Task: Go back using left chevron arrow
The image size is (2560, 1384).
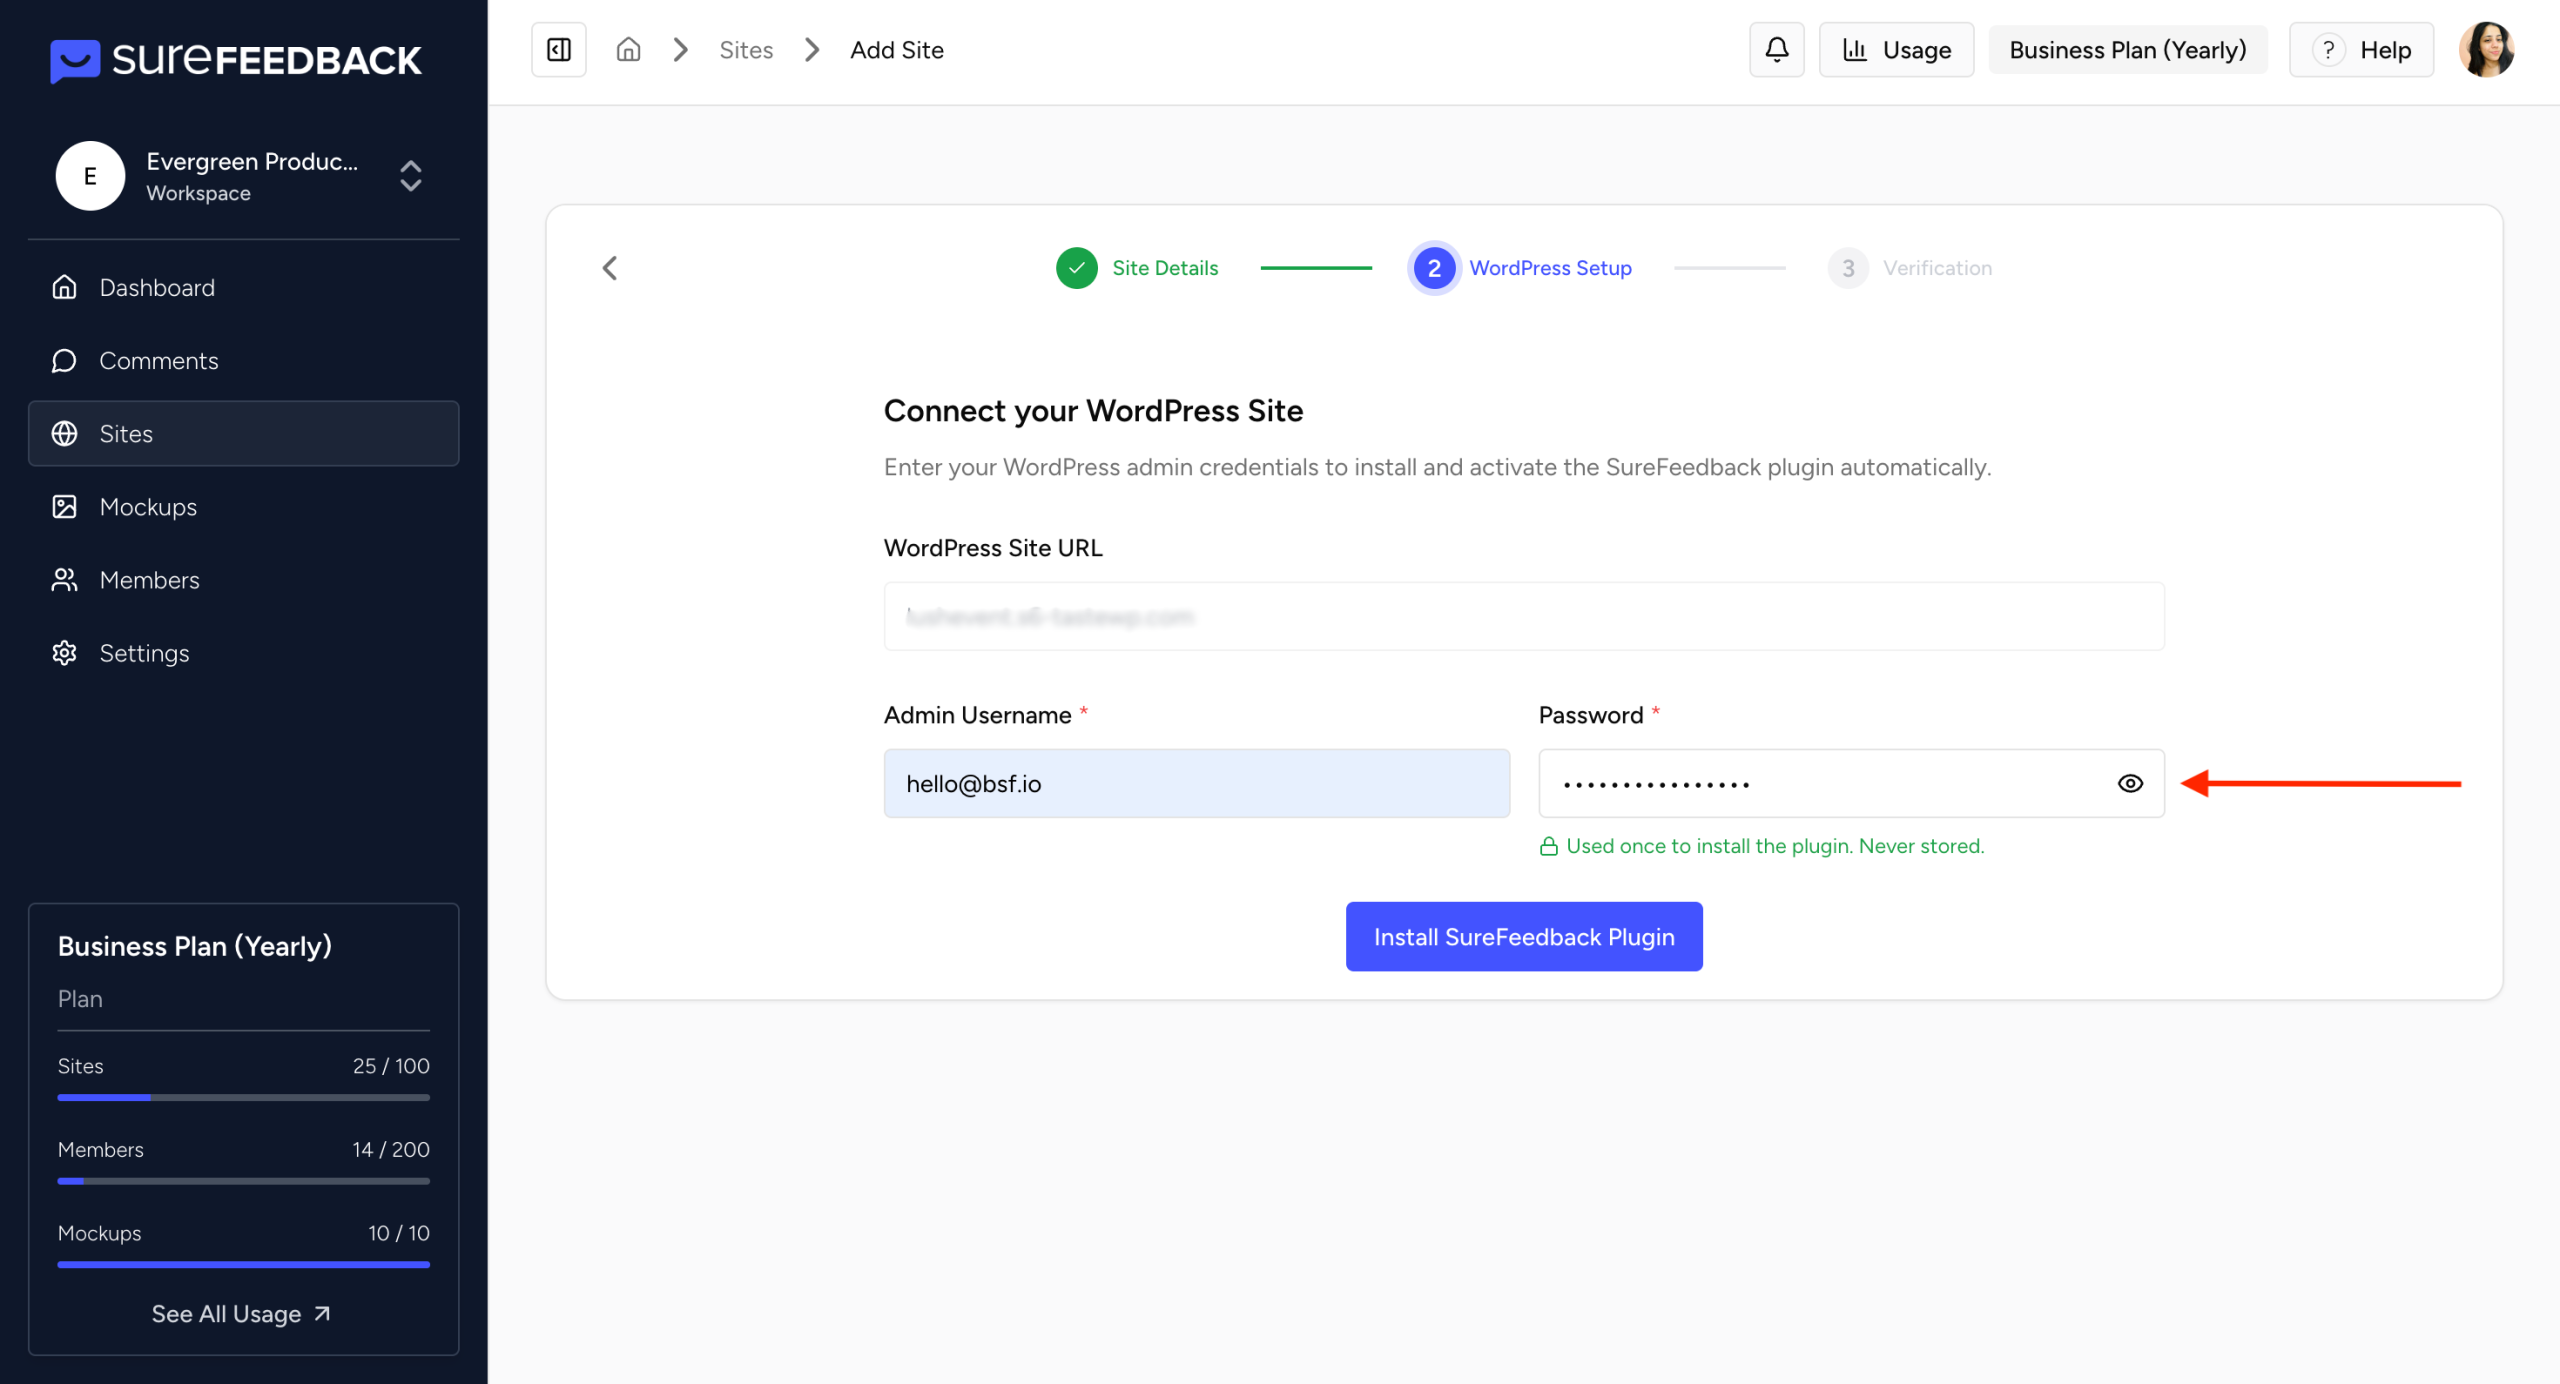Action: [x=610, y=268]
